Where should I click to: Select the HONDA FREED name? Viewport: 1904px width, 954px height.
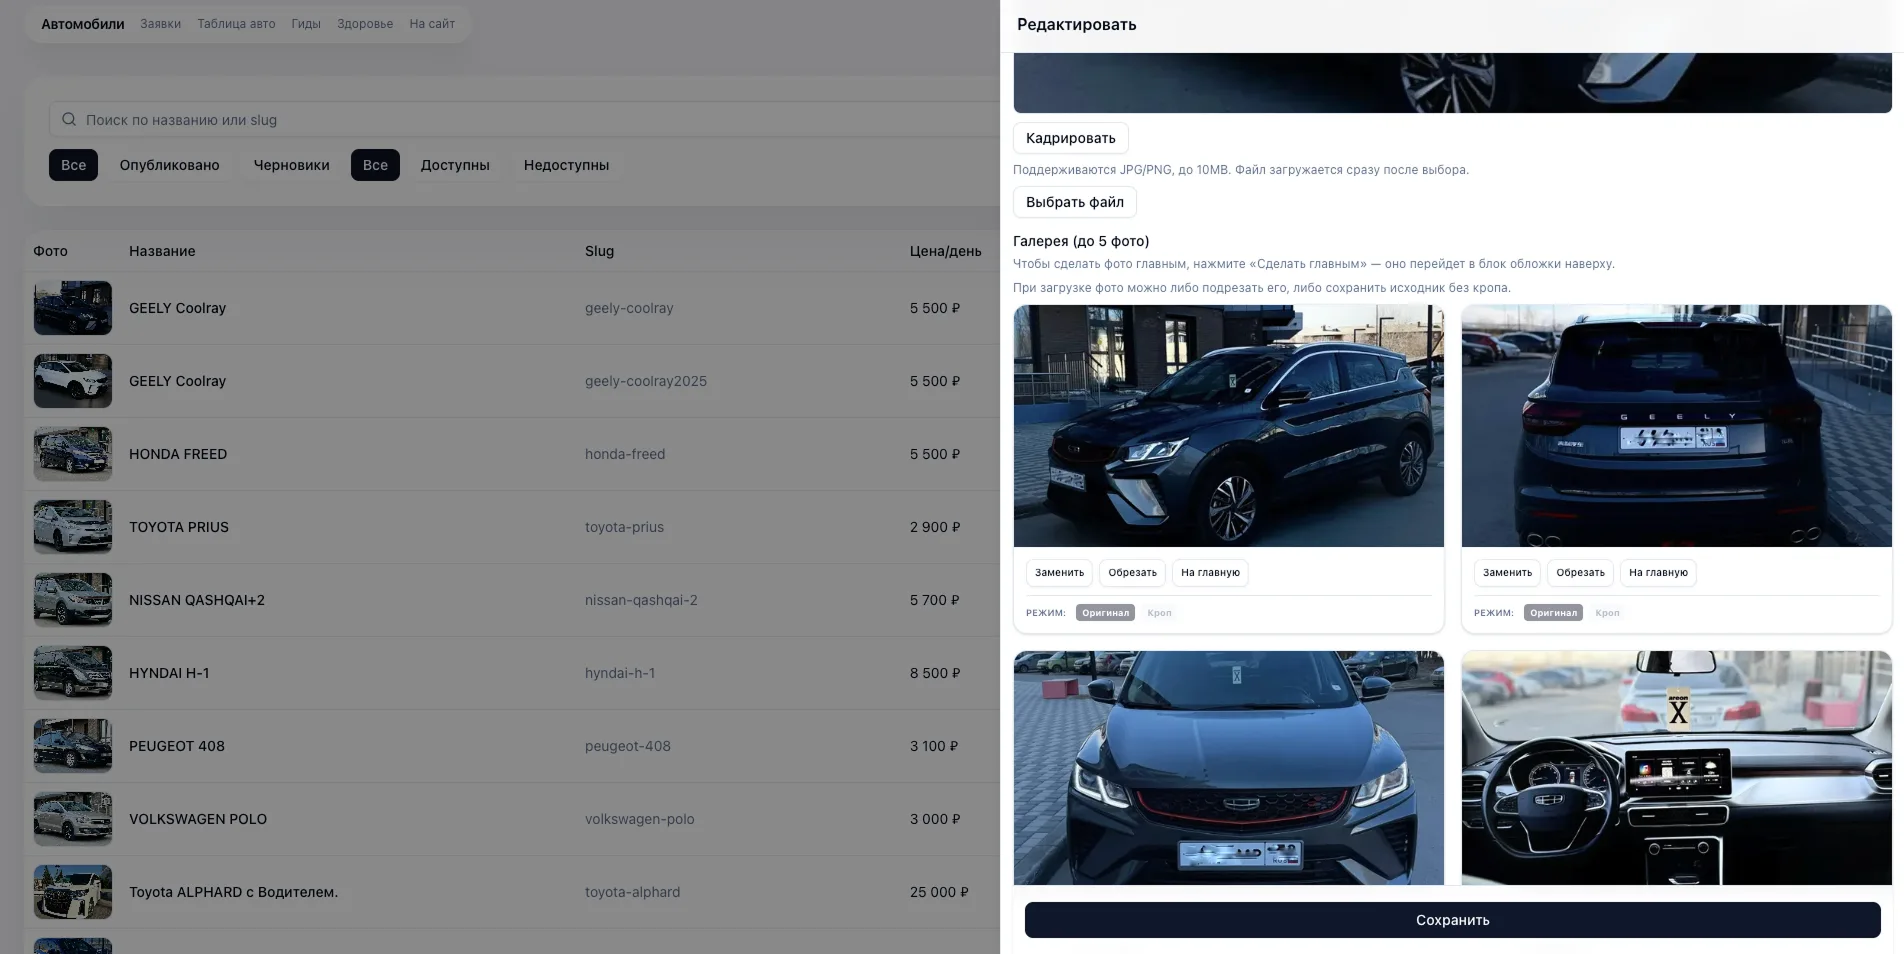tap(178, 454)
